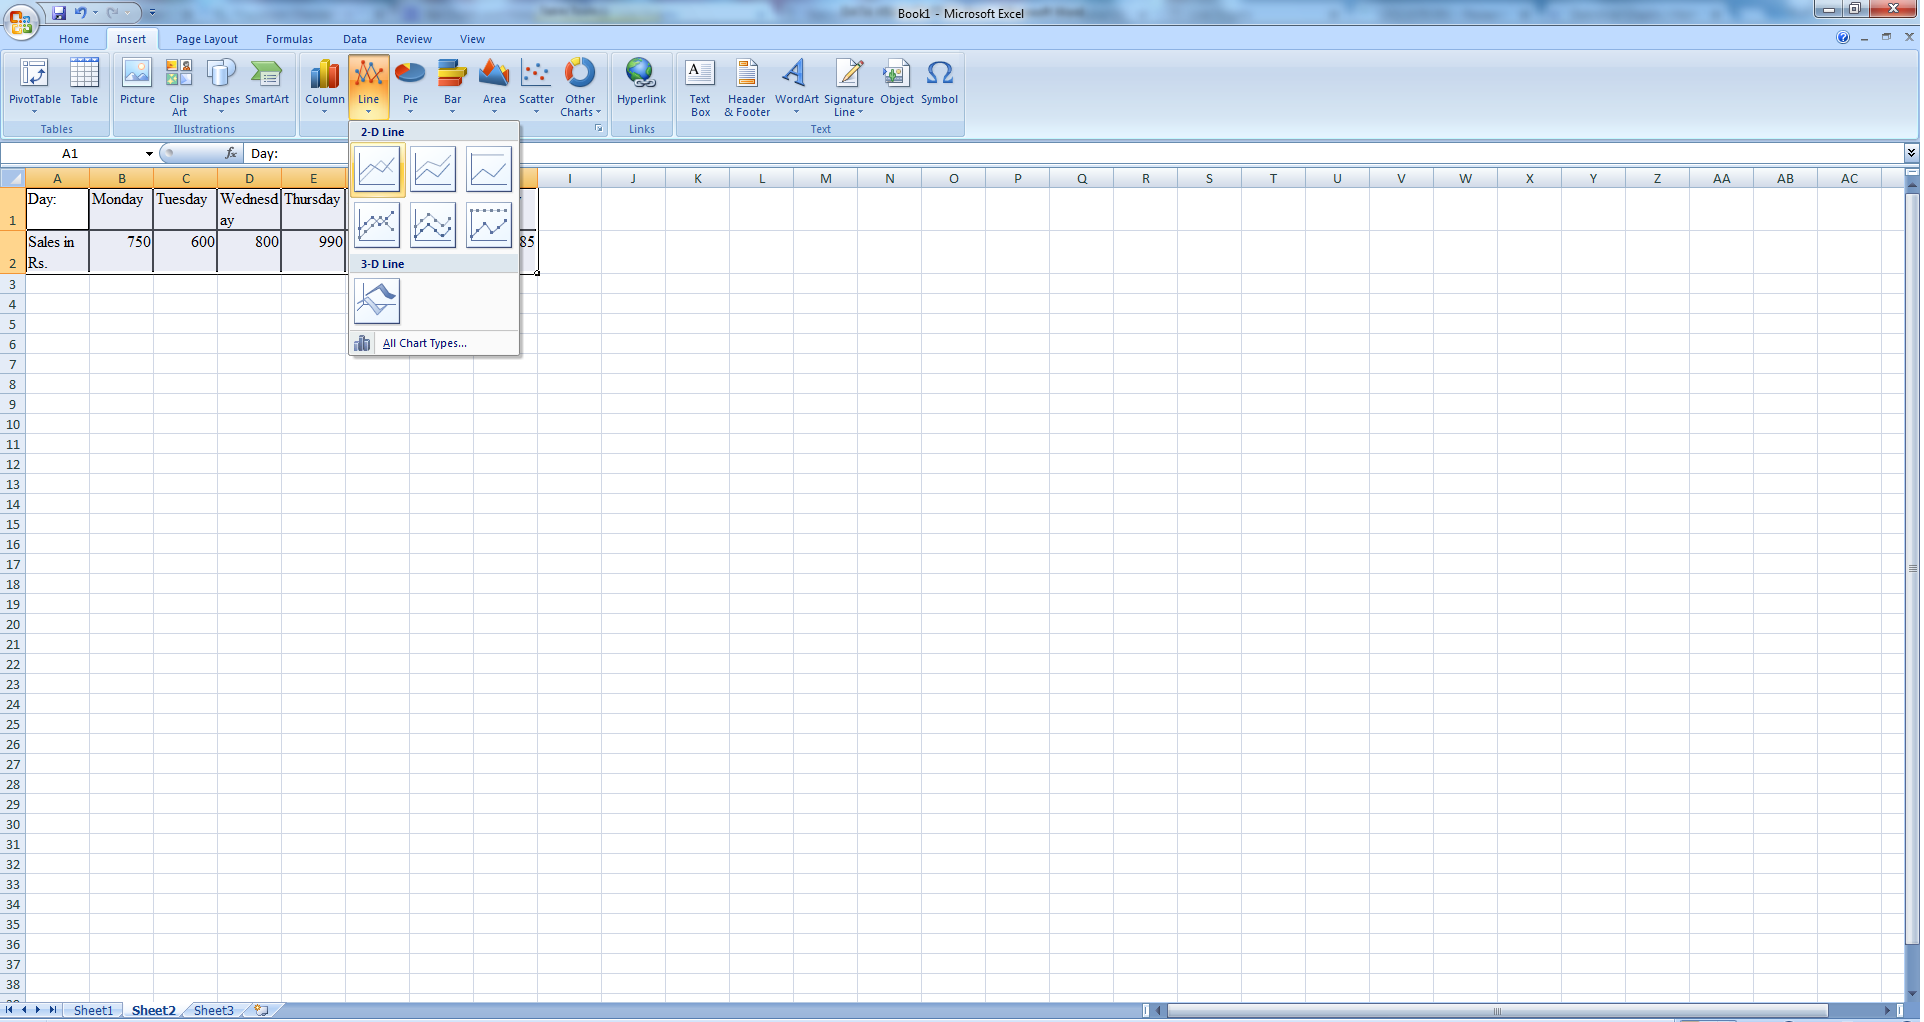Switch to the Page Layout tab
This screenshot has width=1924, height=1022.
point(206,39)
